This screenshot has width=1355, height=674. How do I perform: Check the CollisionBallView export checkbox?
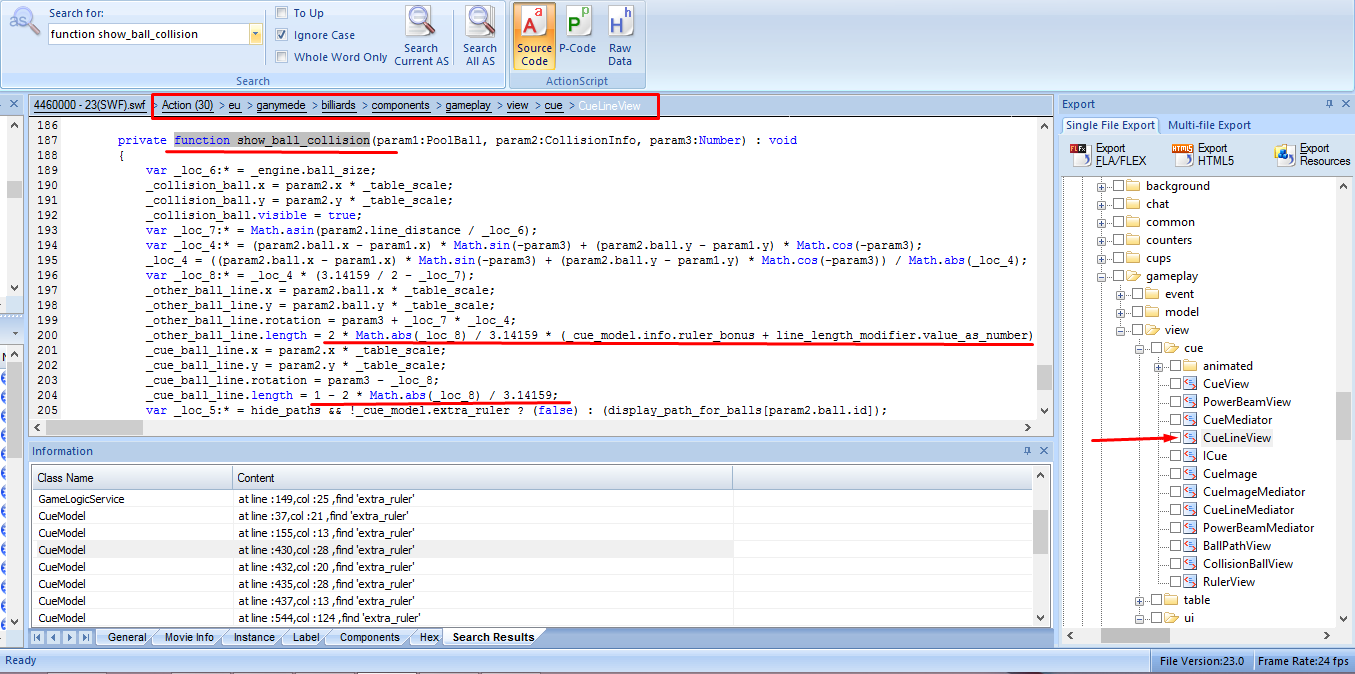[x=1175, y=564]
